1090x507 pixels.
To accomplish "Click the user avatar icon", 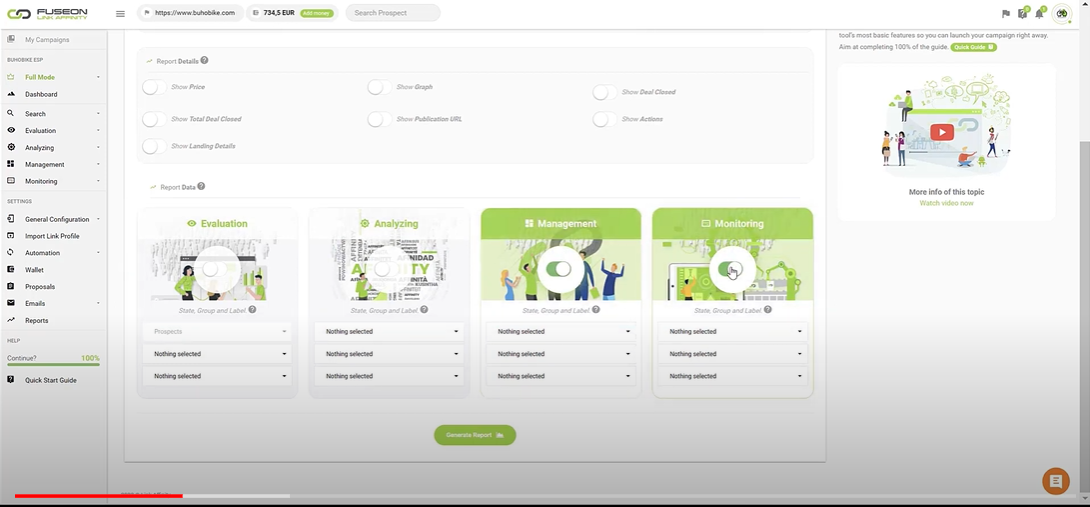I will coord(1062,13).
